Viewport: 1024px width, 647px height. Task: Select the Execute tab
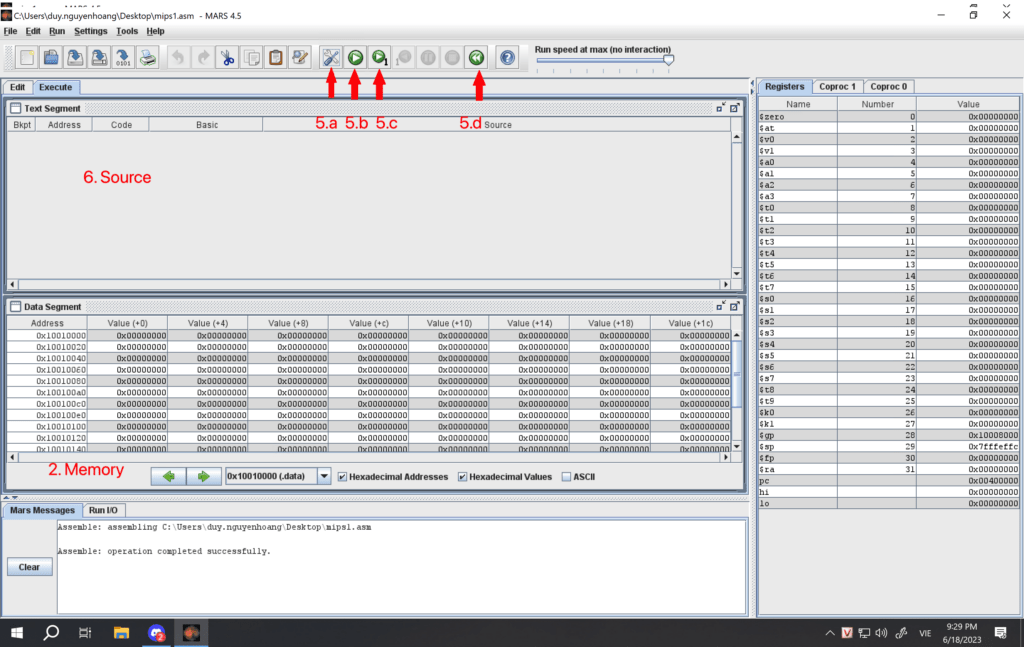click(56, 87)
